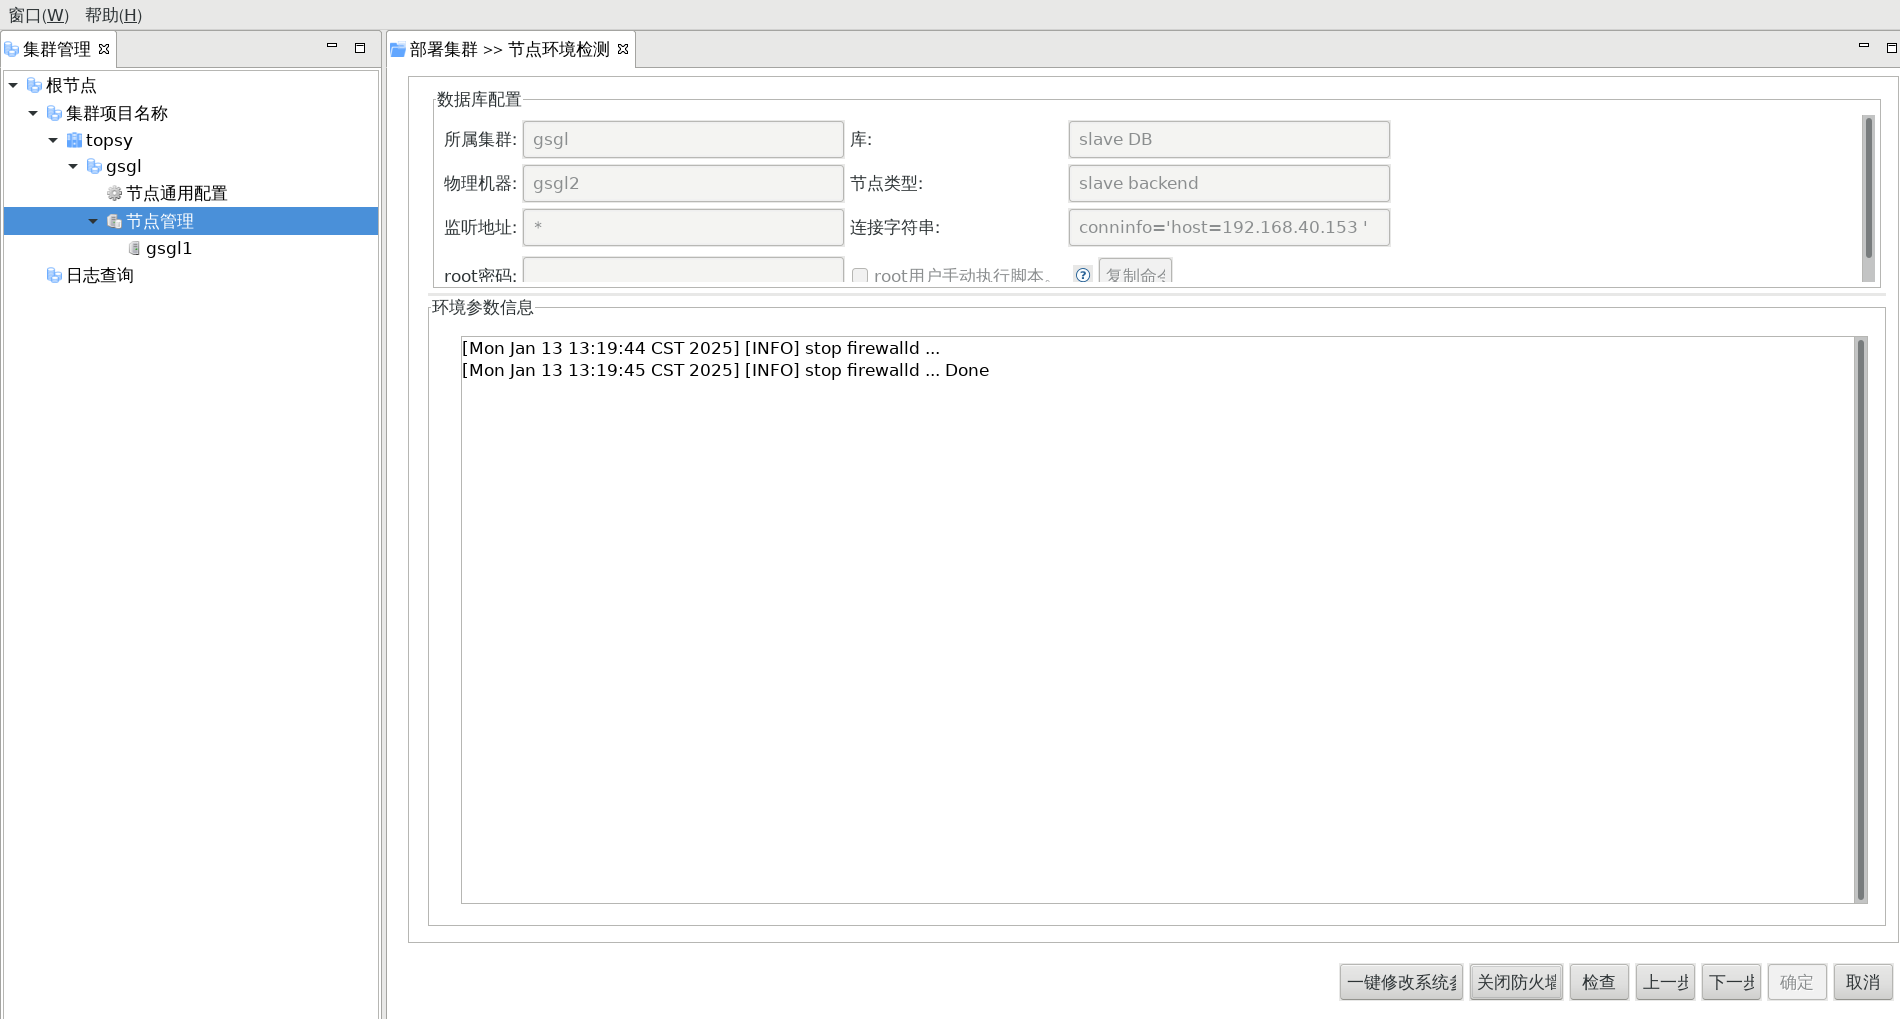
Task: Maximize the 节点环境检测 editor panel
Action: click(1891, 47)
